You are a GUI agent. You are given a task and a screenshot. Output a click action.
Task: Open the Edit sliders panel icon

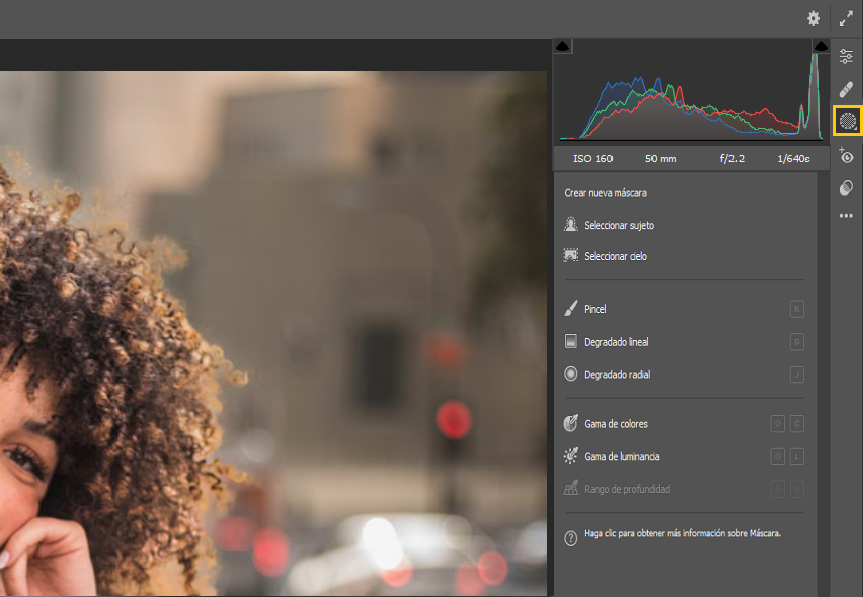click(846, 56)
